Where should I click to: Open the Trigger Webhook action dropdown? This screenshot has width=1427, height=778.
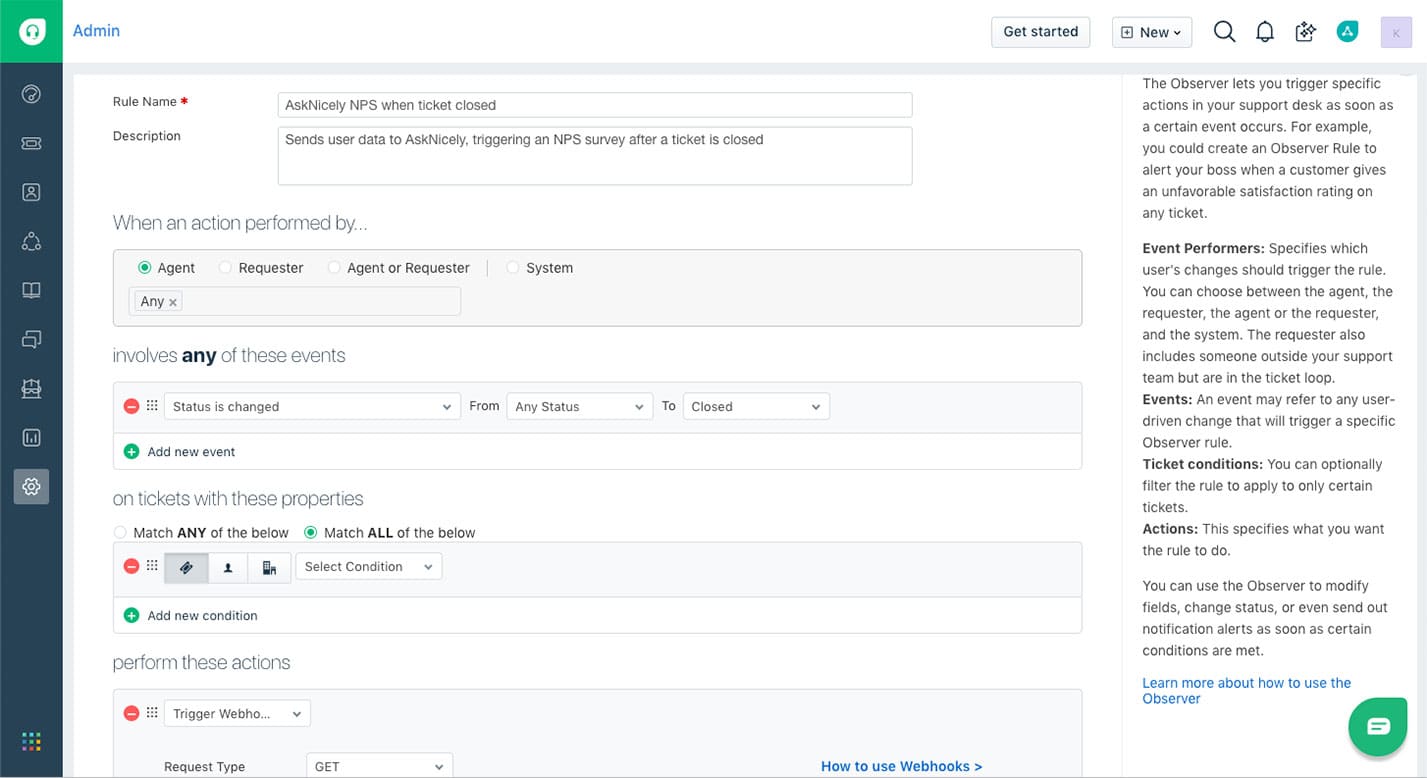[237, 714]
